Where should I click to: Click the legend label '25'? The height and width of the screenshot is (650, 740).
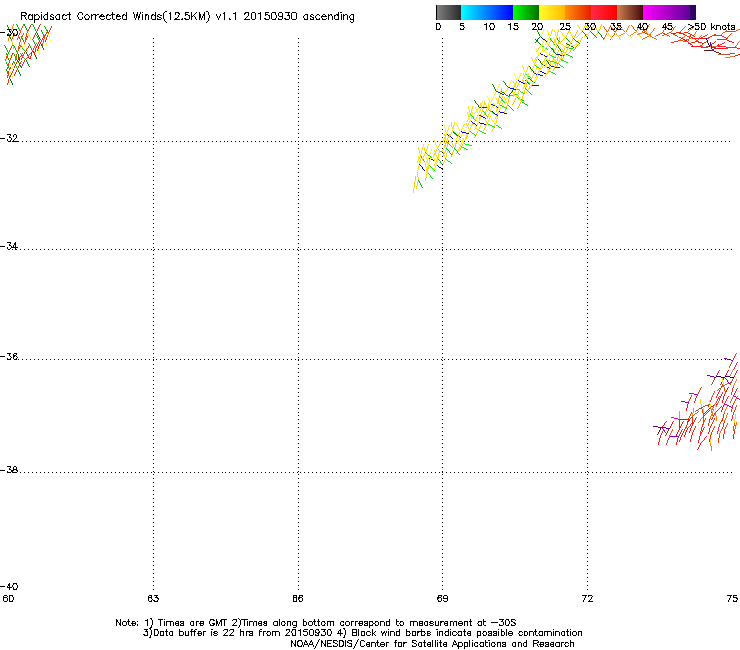coord(564,27)
